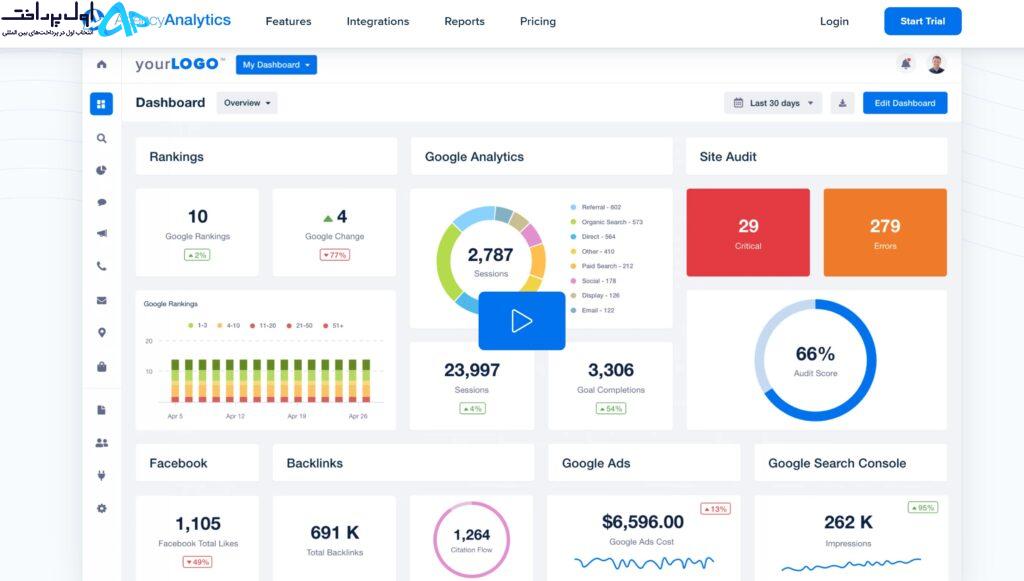Open the shopping bag icon in sidebar

click(101, 367)
